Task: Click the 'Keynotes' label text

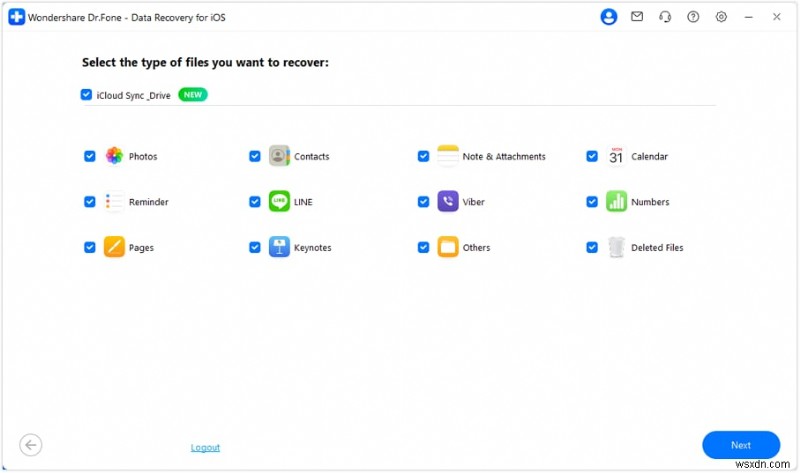Action: 313,247
